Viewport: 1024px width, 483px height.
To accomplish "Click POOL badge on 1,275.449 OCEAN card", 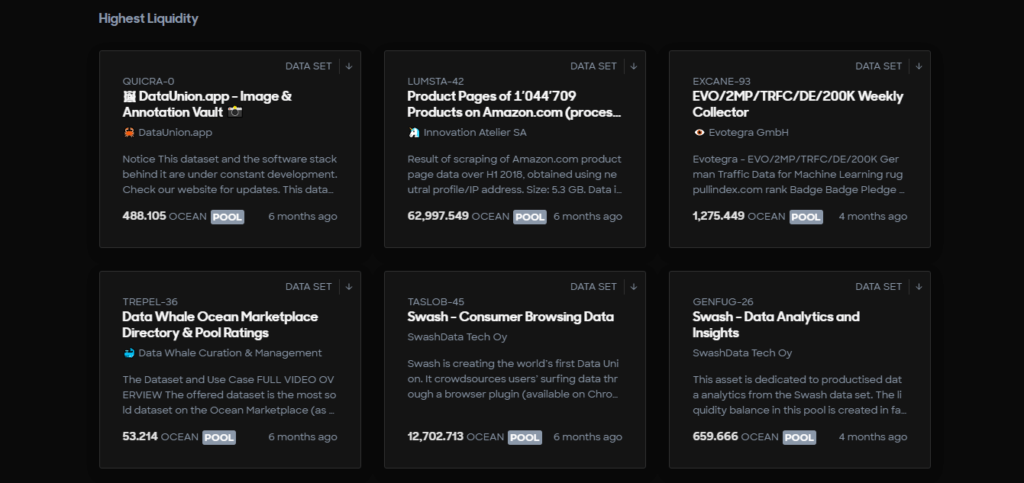I will click(x=806, y=217).
